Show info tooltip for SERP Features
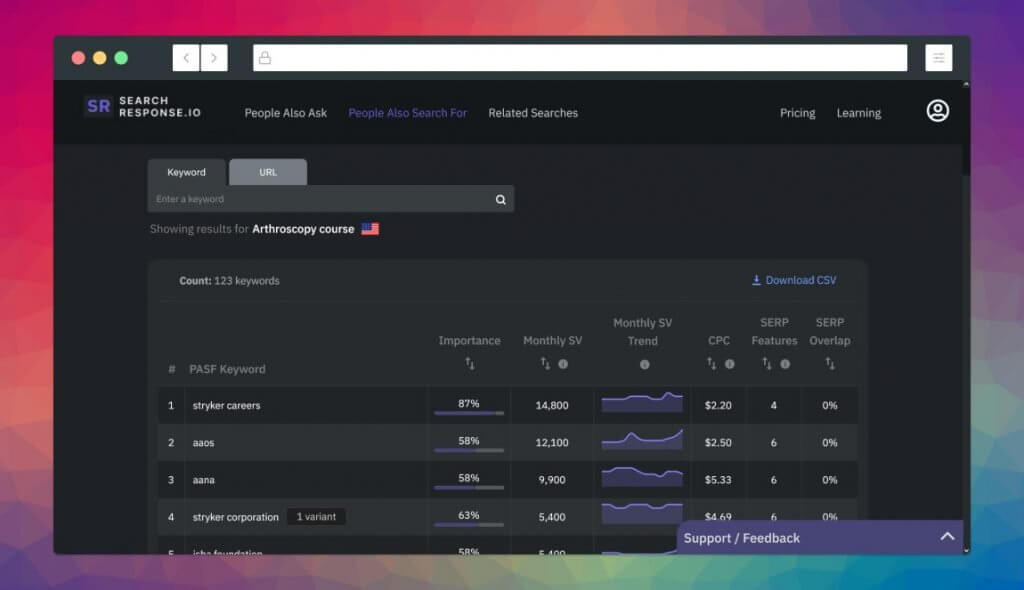The image size is (1024, 590). (785, 364)
